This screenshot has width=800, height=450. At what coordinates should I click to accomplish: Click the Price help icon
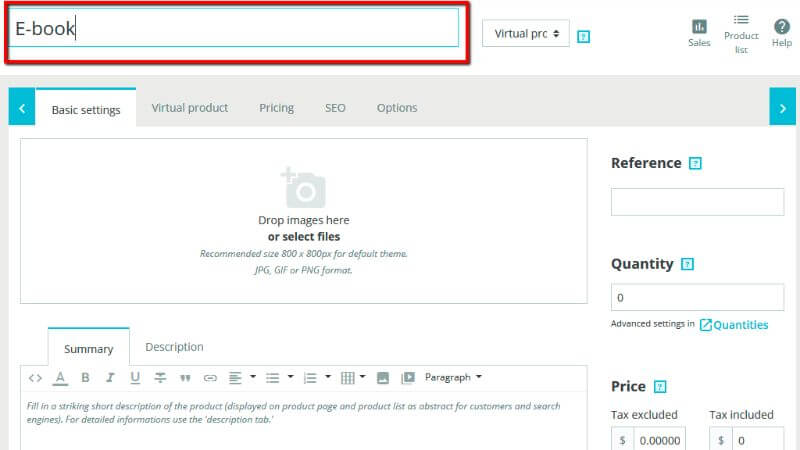660,387
